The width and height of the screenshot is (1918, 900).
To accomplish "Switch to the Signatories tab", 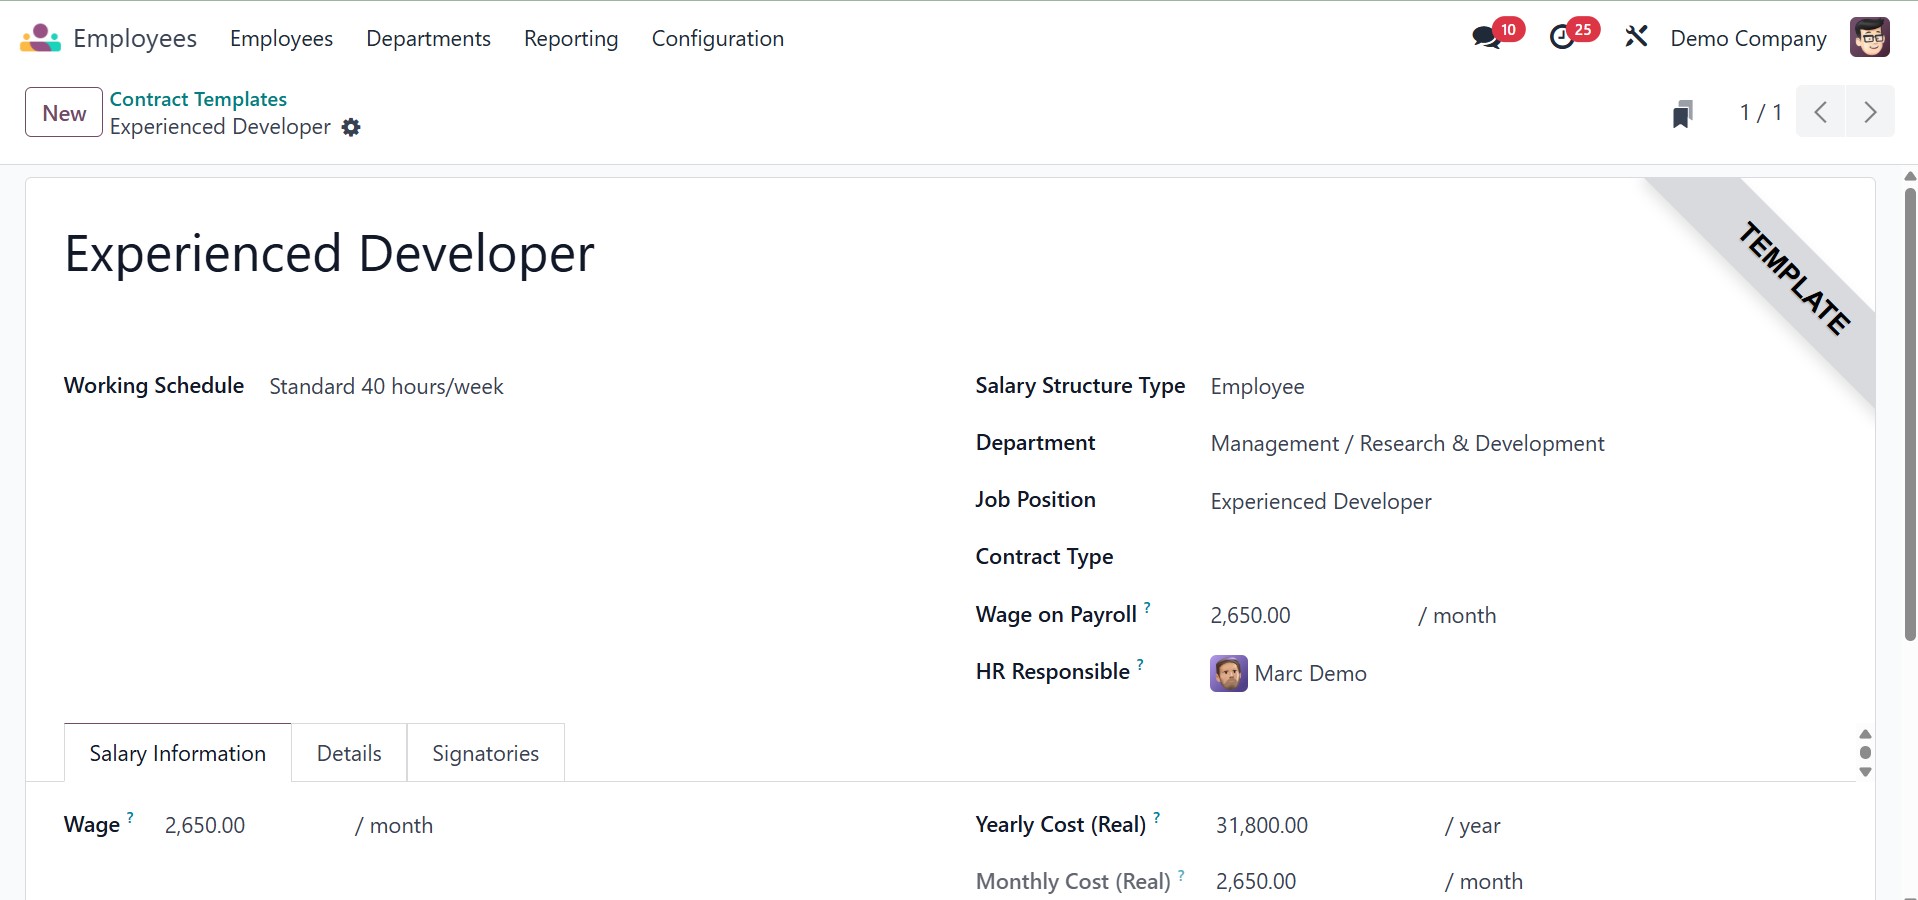I will click(x=486, y=753).
